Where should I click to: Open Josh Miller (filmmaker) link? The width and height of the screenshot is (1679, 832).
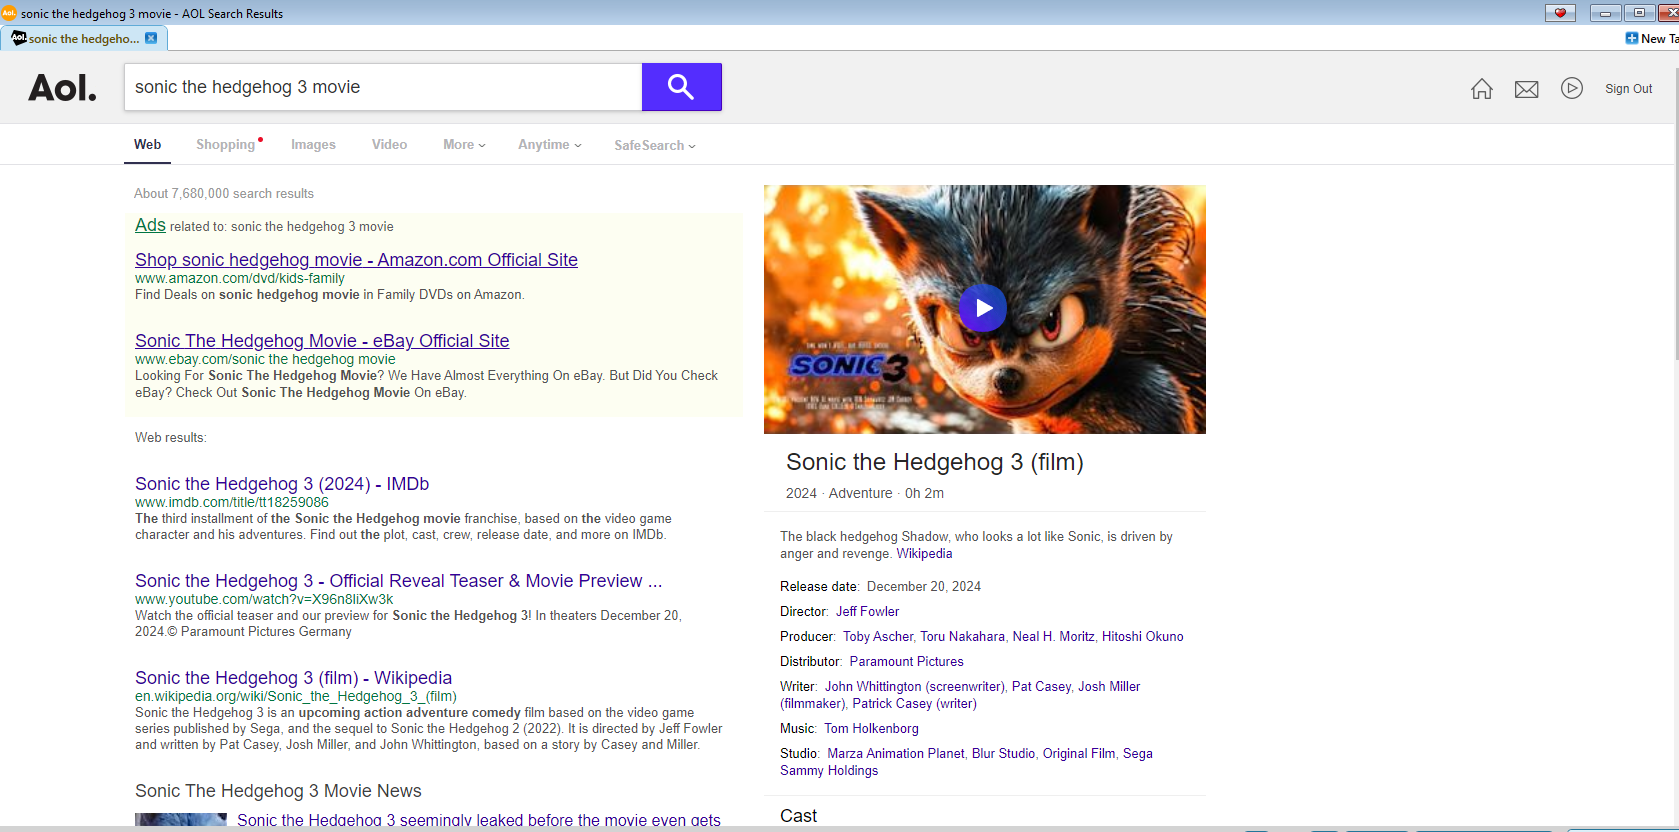(1109, 686)
